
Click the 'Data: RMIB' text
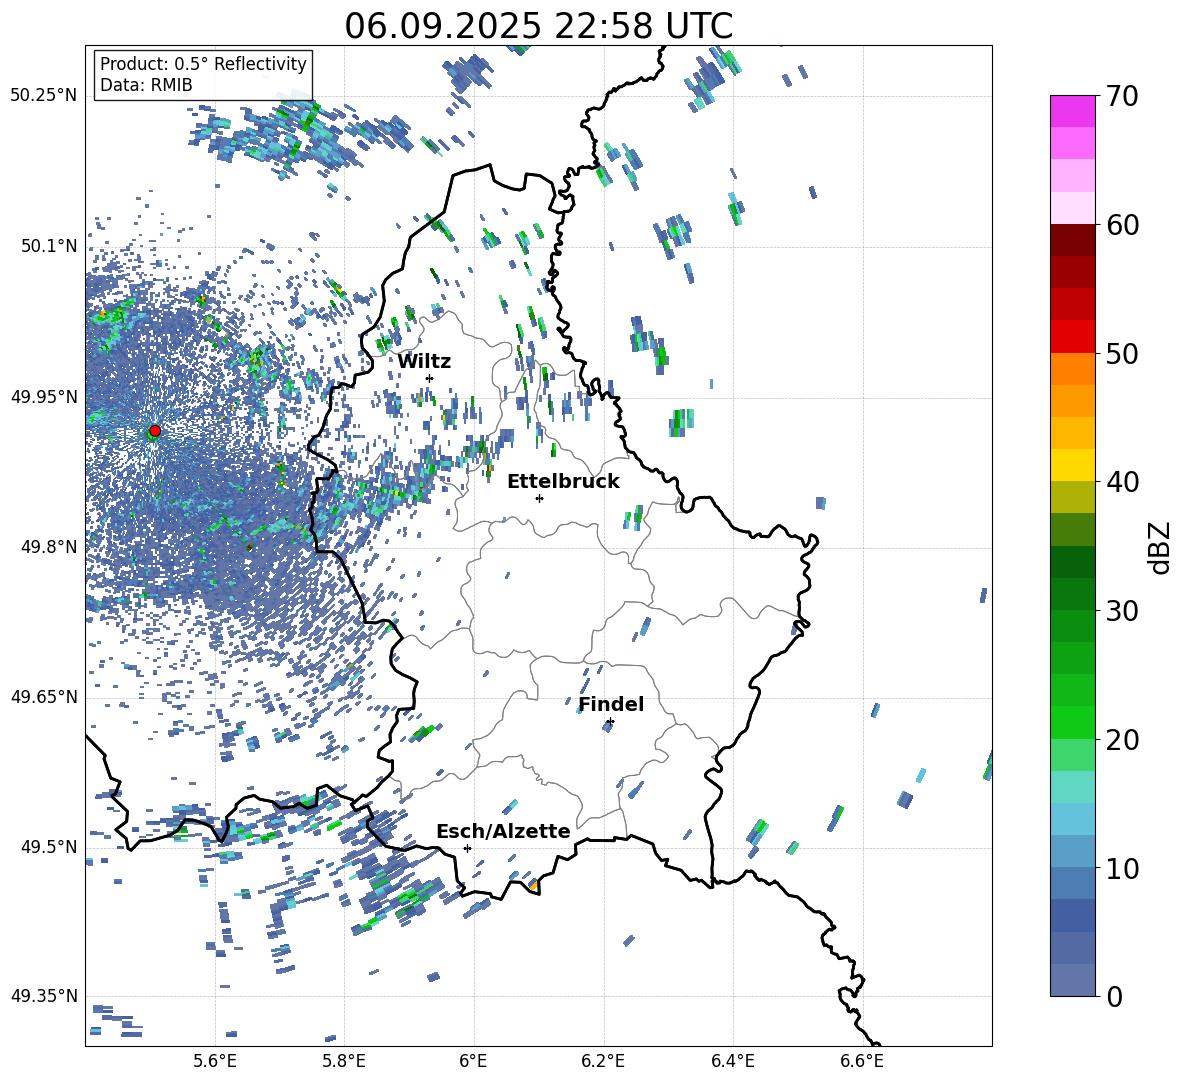click(x=146, y=85)
